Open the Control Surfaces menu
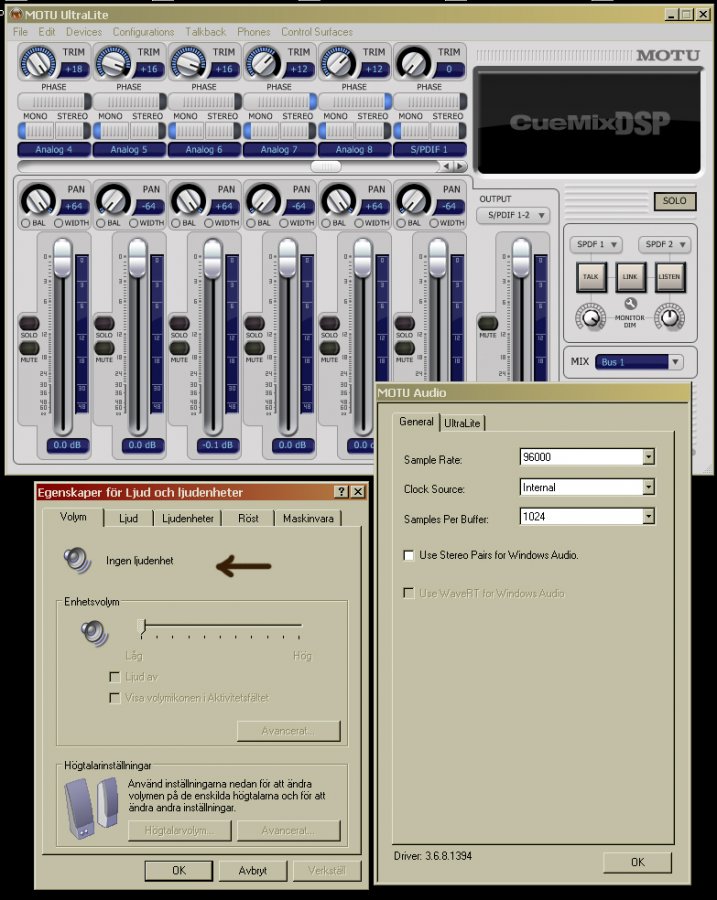Viewport: 717px width, 900px height. [x=317, y=32]
